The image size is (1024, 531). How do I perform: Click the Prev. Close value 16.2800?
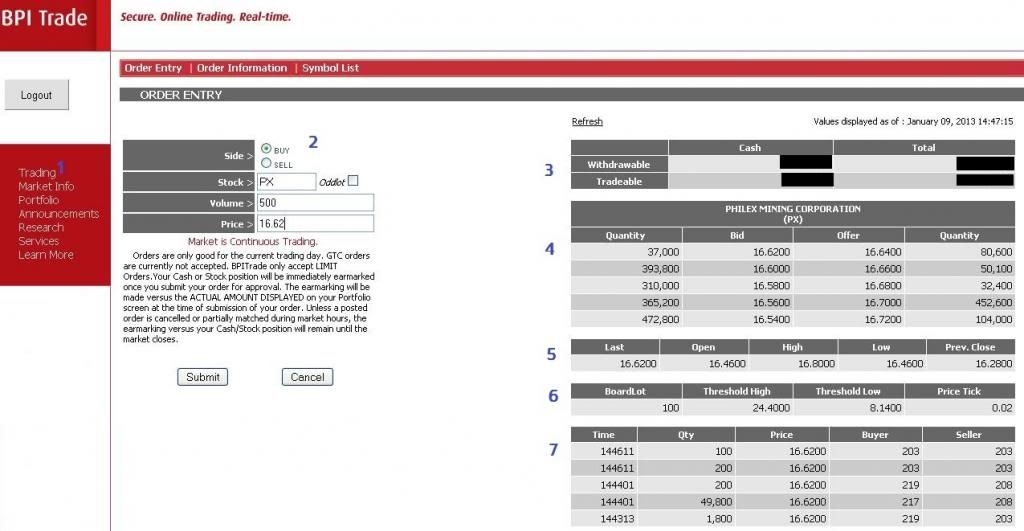tap(994, 363)
